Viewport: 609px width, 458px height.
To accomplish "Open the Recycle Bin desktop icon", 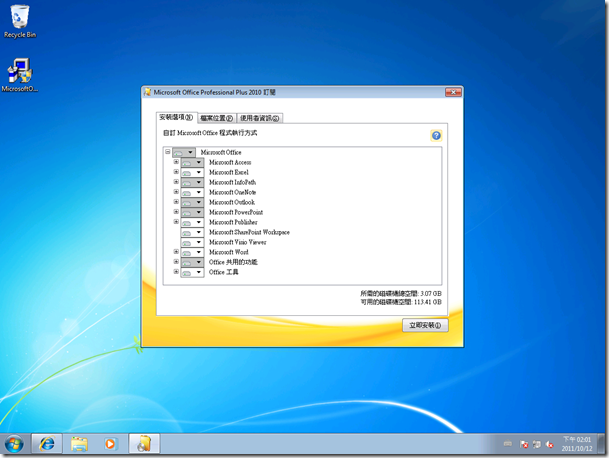I will (x=20, y=21).
